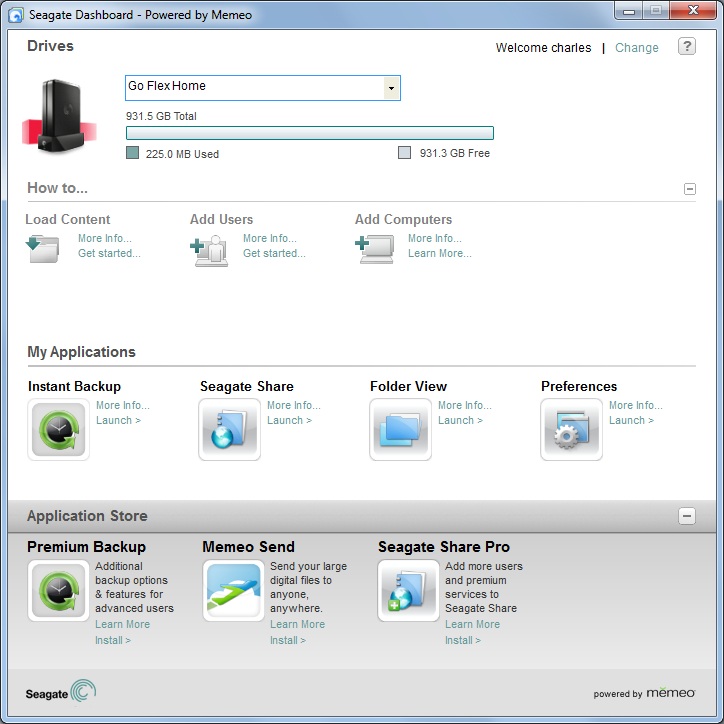Change the logged-in user via Change link
The height and width of the screenshot is (724, 724).
click(637, 48)
